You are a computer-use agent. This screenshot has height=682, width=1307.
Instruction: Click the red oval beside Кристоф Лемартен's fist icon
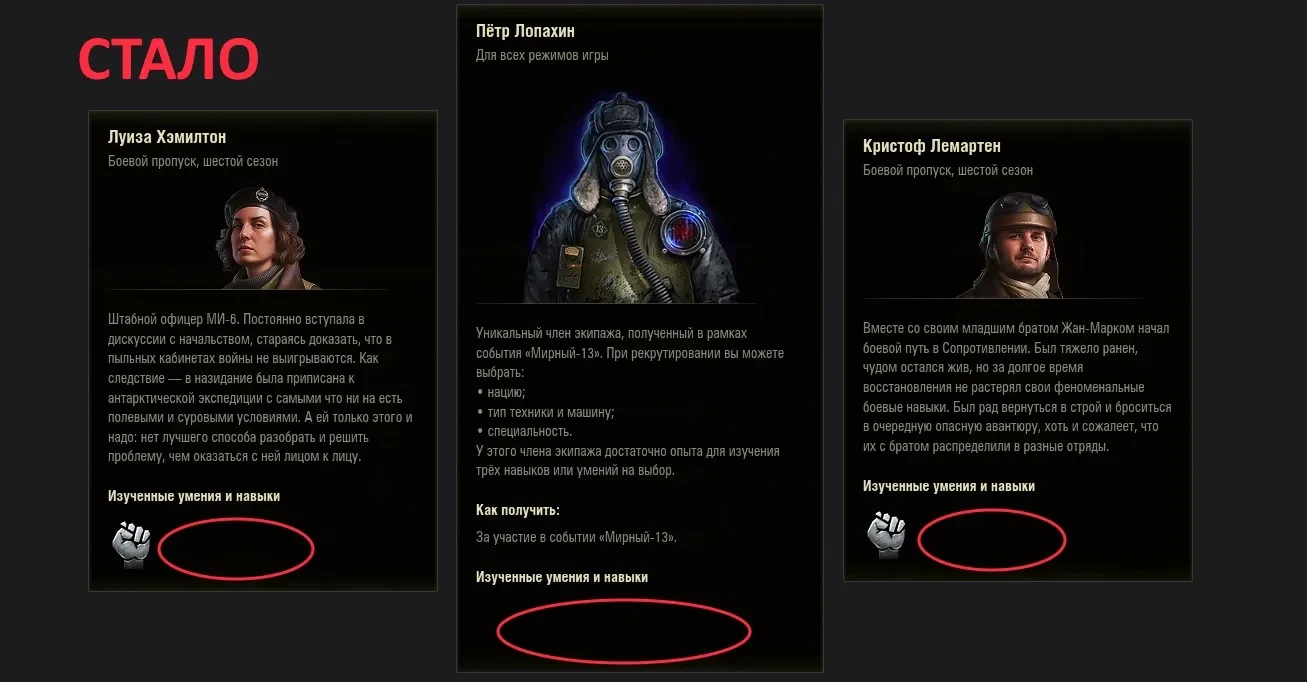(992, 540)
